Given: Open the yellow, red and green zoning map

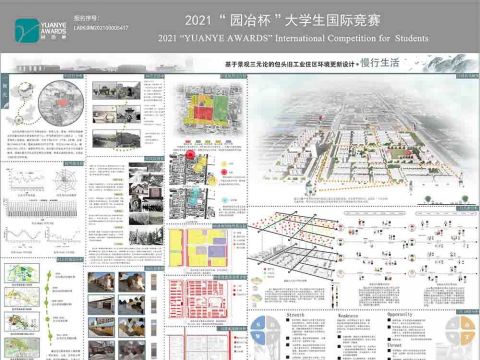Looking at the screenshot, I should (x=209, y=109).
